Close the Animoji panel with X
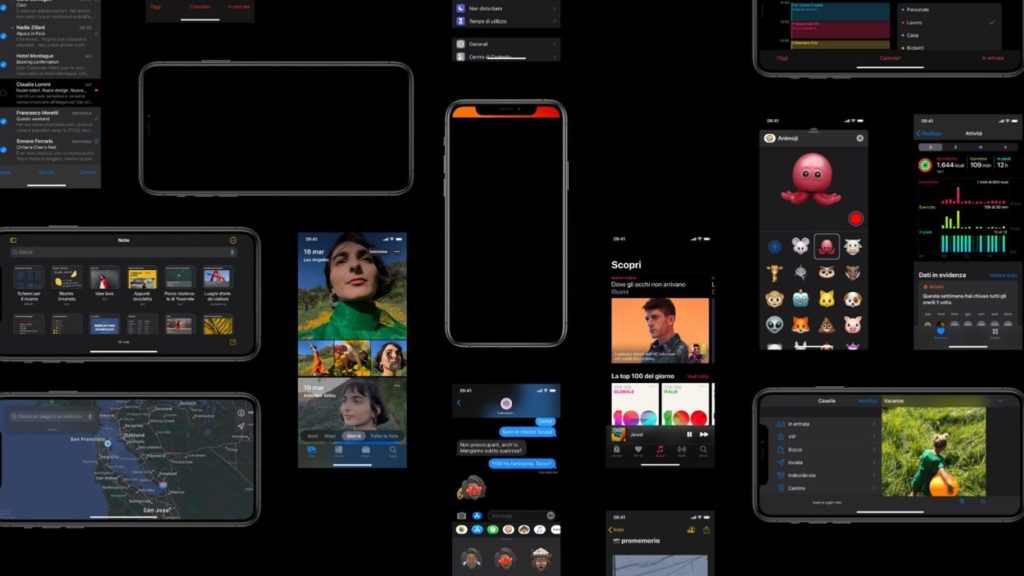 pyautogui.click(x=859, y=138)
